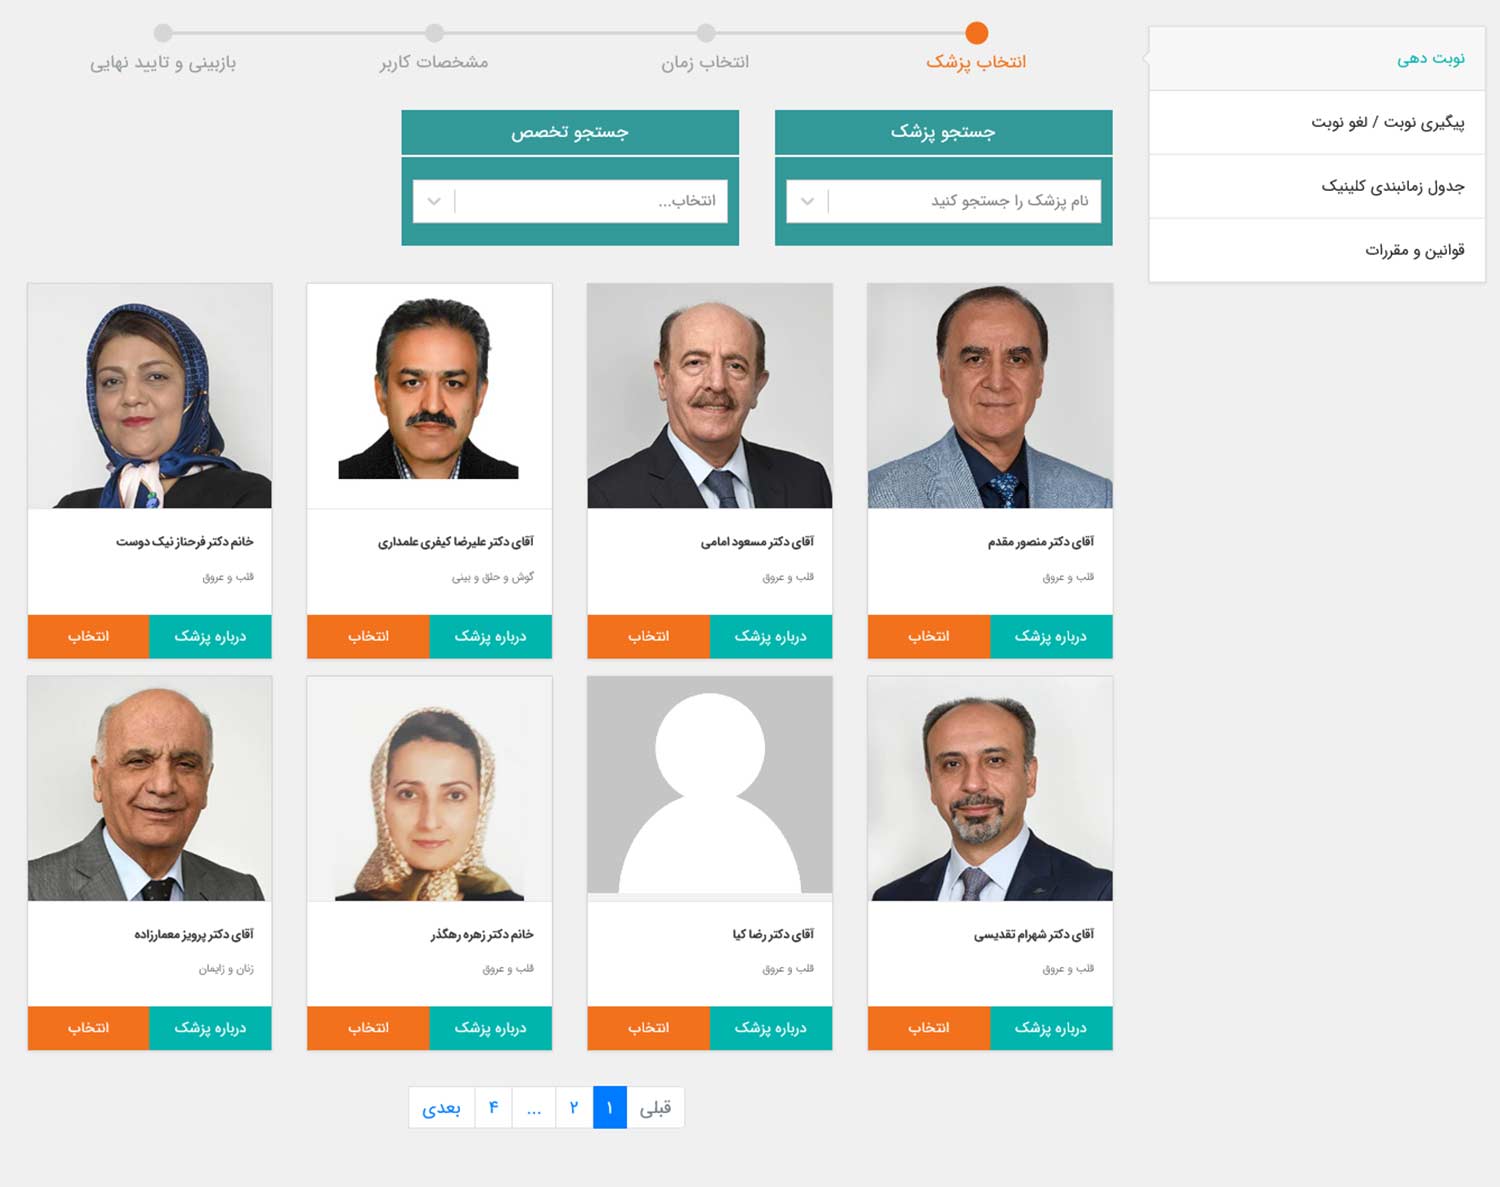Open the doctor name search dropdown arrow
The width and height of the screenshot is (1500, 1187).
click(807, 201)
